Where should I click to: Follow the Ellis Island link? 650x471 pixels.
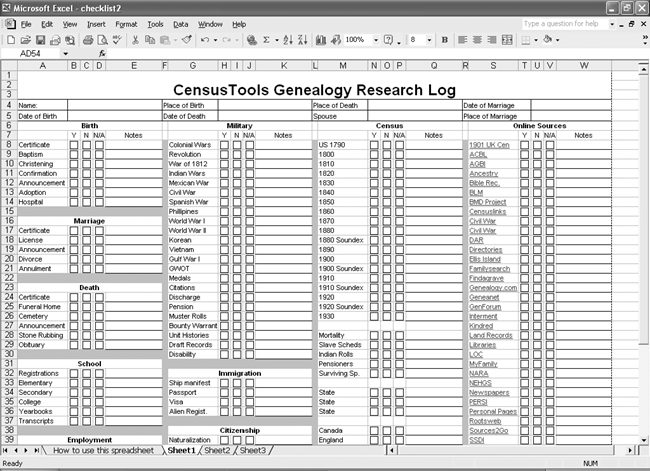tap(485, 260)
